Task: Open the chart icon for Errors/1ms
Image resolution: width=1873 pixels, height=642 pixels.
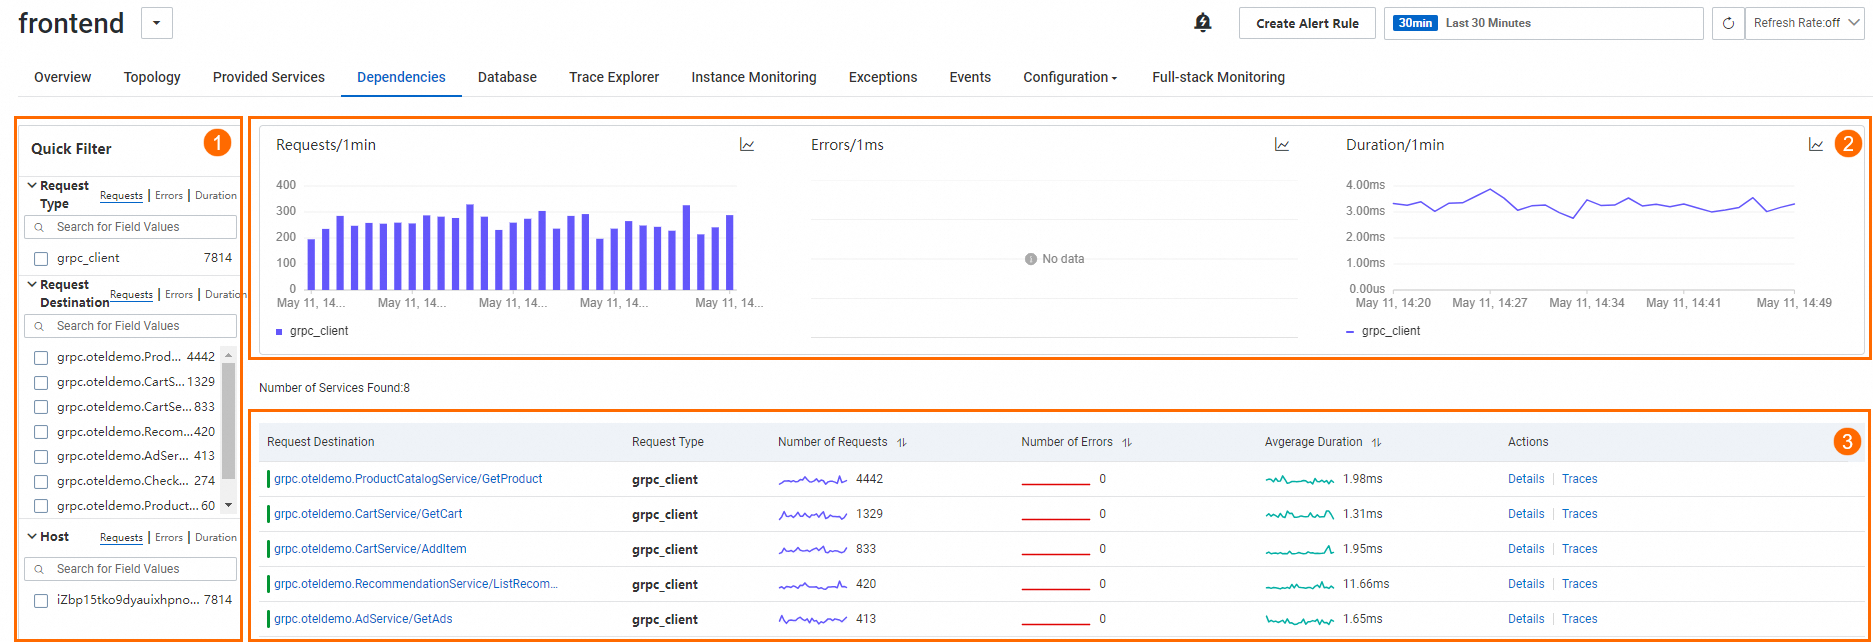Action: click(1282, 145)
